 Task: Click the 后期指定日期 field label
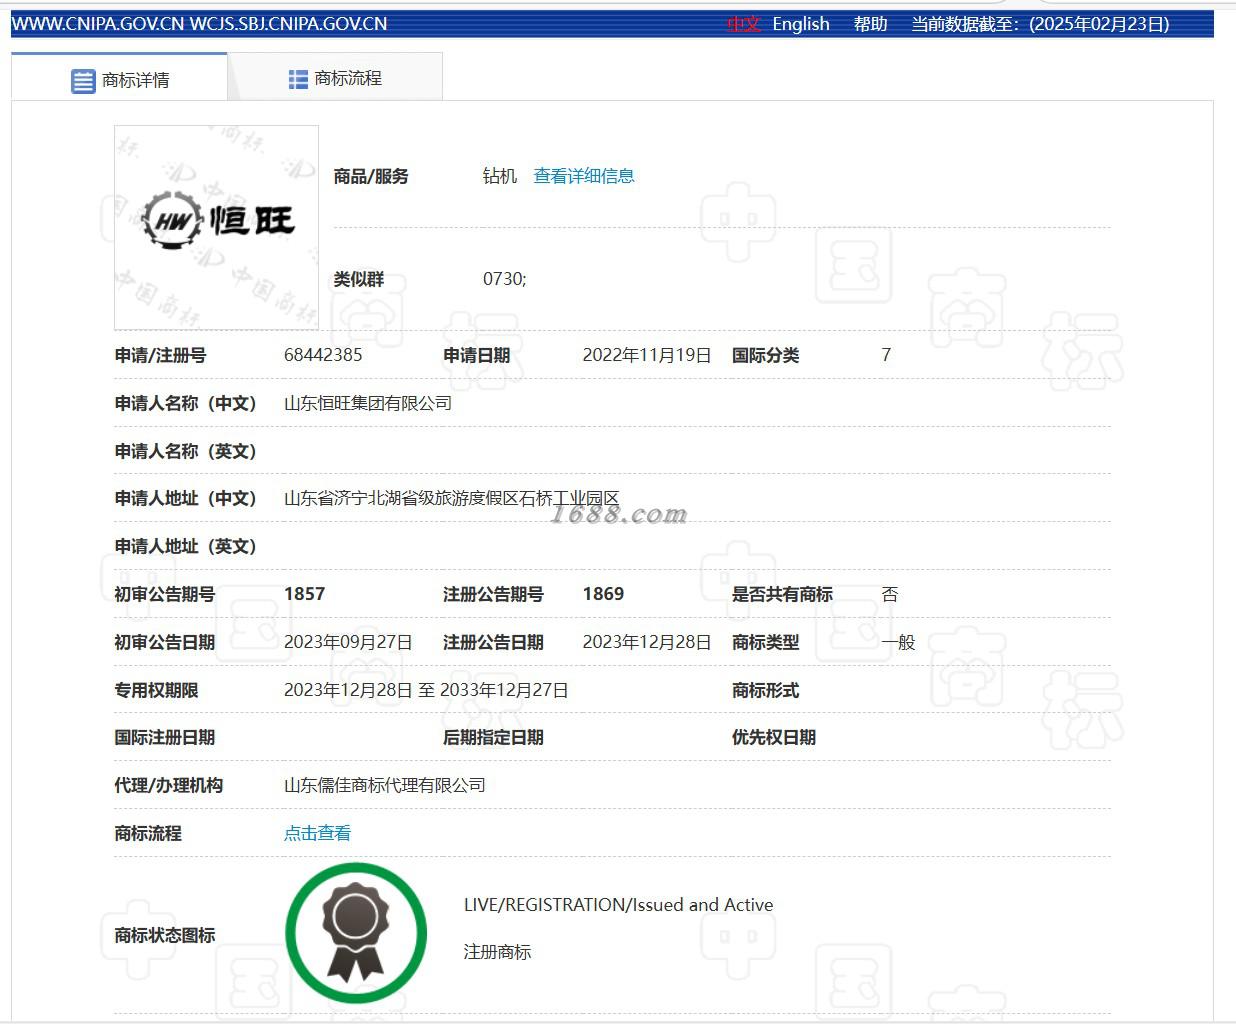click(493, 737)
